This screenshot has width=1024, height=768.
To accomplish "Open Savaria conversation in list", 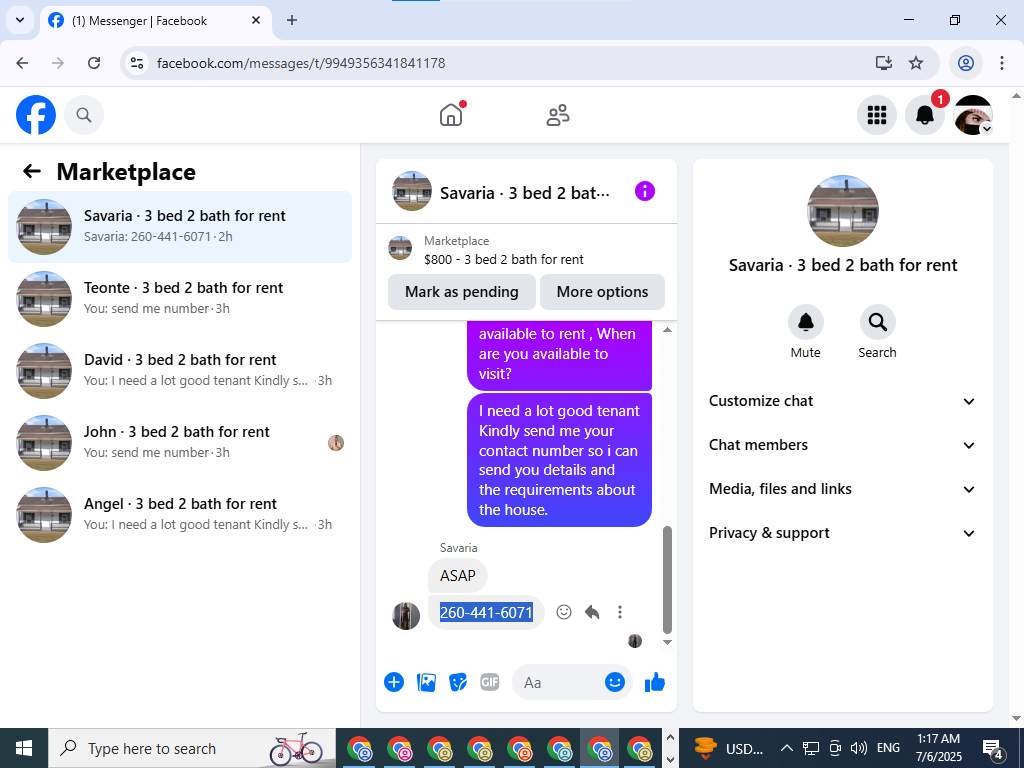I will tap(180, 227).
